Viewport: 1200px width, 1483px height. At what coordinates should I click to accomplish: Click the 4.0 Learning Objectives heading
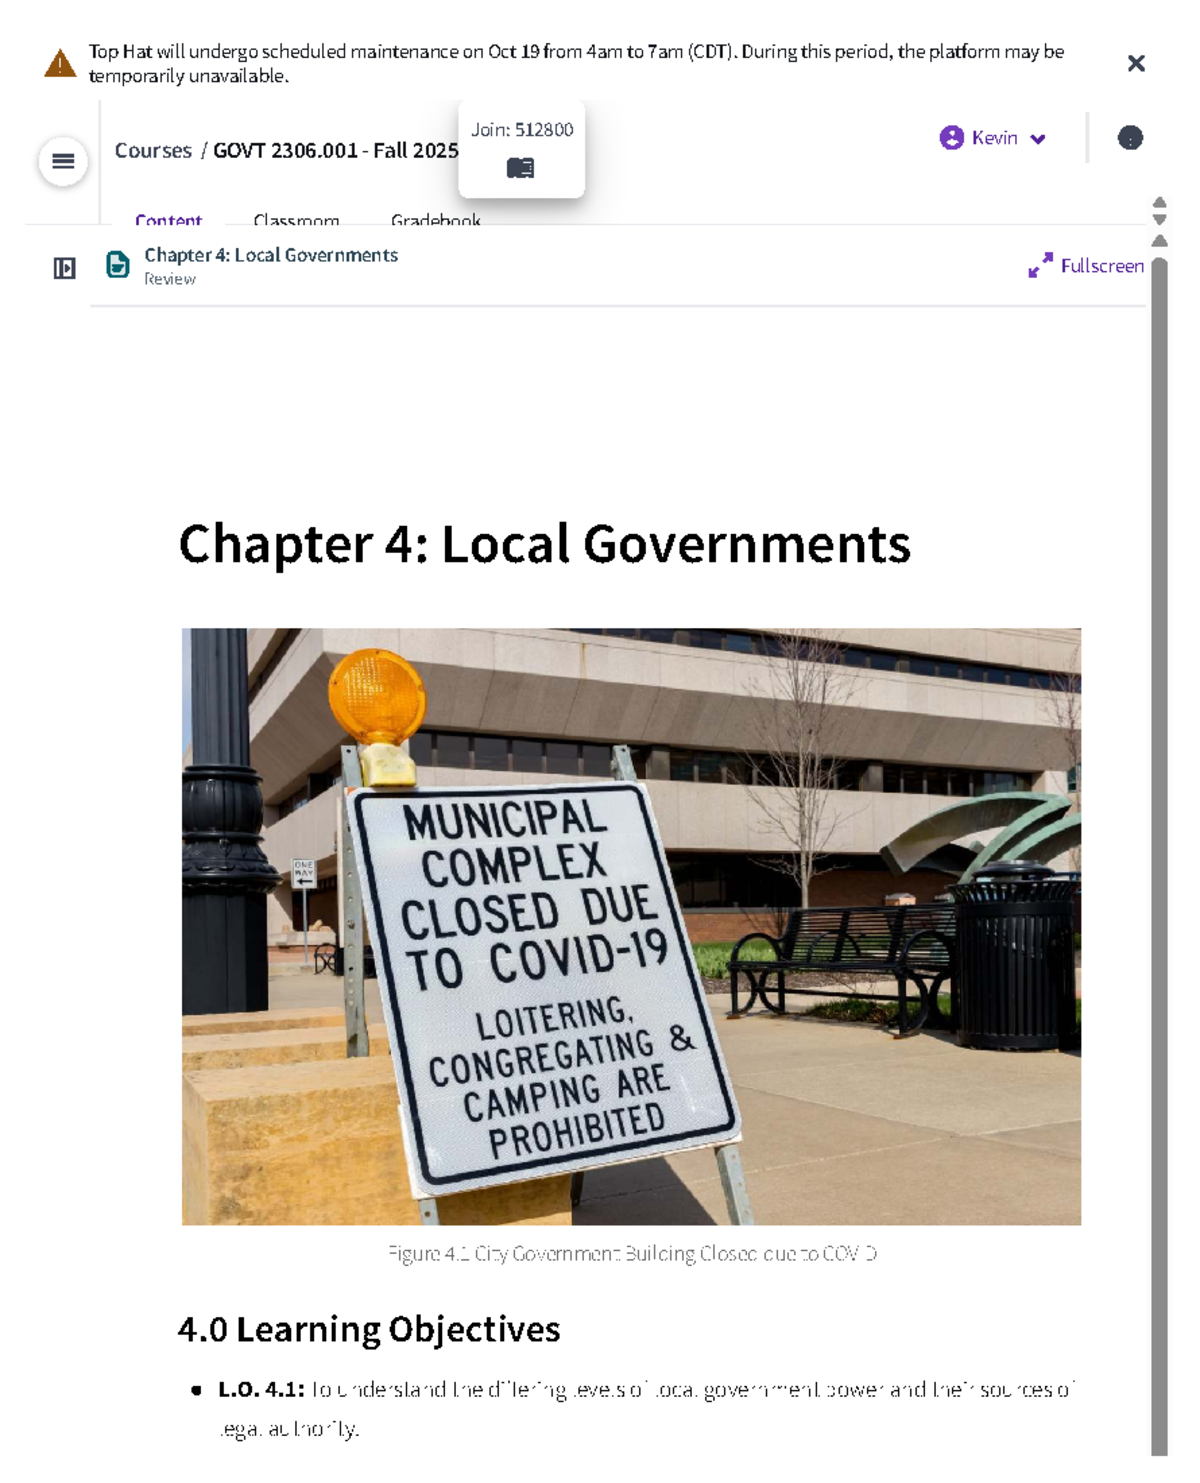(369, 1329)
